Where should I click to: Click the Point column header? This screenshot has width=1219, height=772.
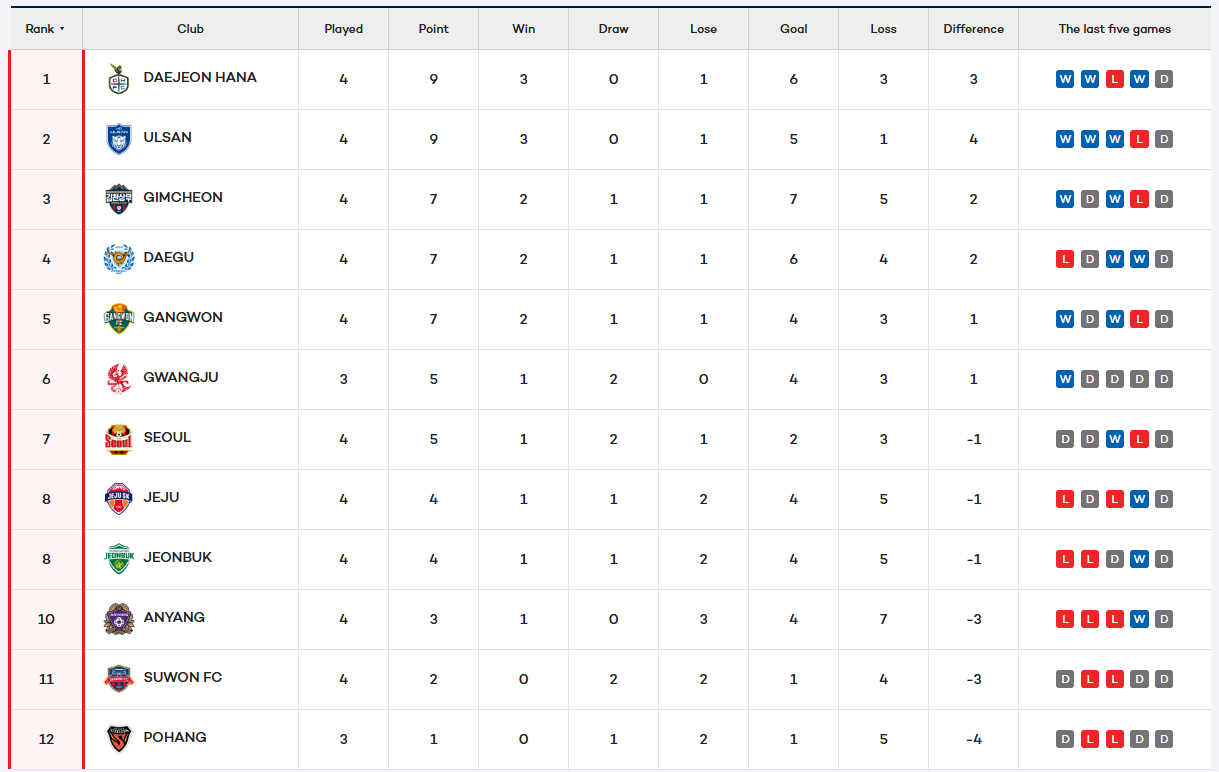pyautogui.click(x=433, y=29)
